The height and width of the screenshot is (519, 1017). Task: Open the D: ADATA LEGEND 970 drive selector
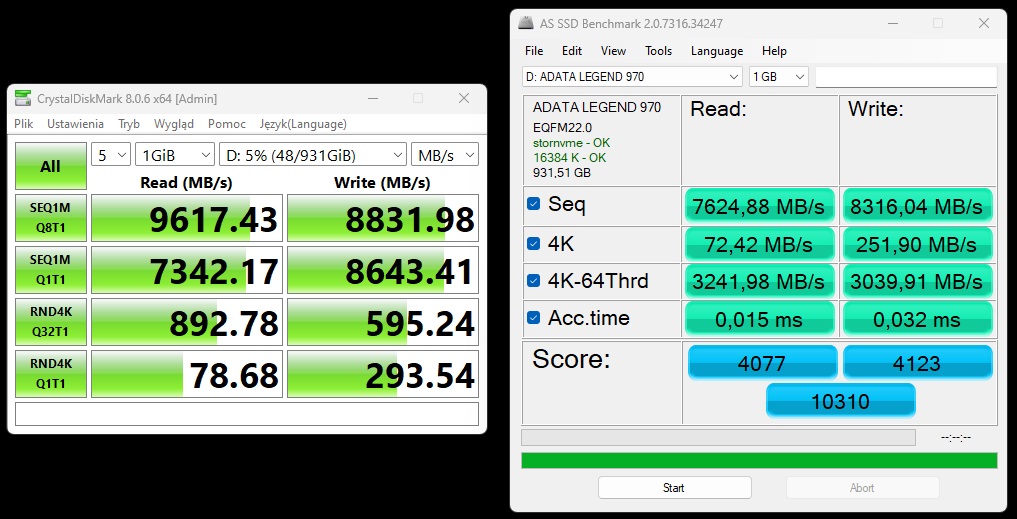point(631,77)
